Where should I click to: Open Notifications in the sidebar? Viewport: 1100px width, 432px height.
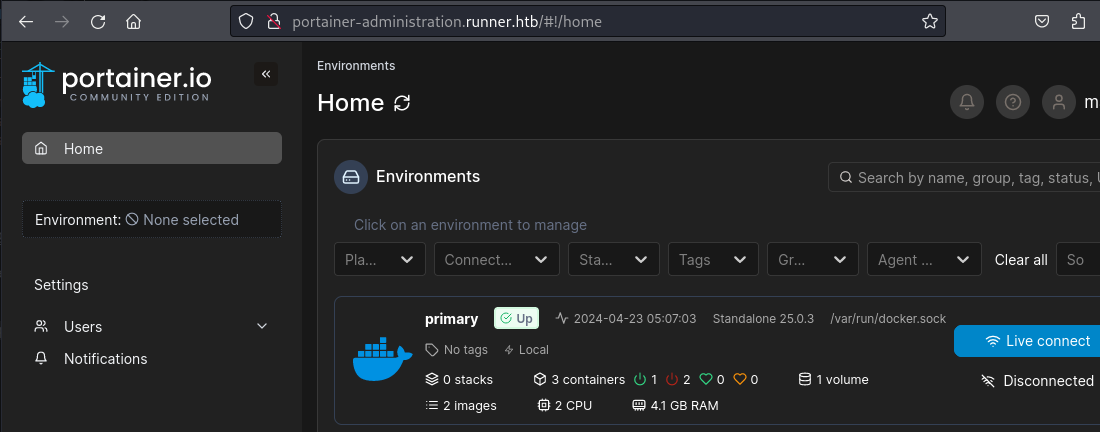tap(105, 358)
